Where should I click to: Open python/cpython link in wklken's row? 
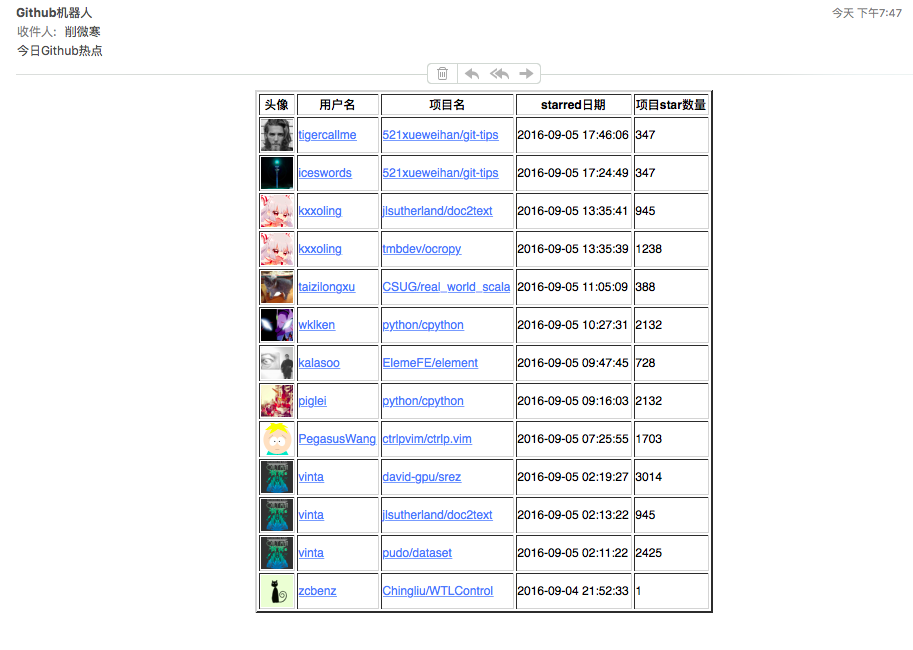pyautogui.click(x=423, y=325)
